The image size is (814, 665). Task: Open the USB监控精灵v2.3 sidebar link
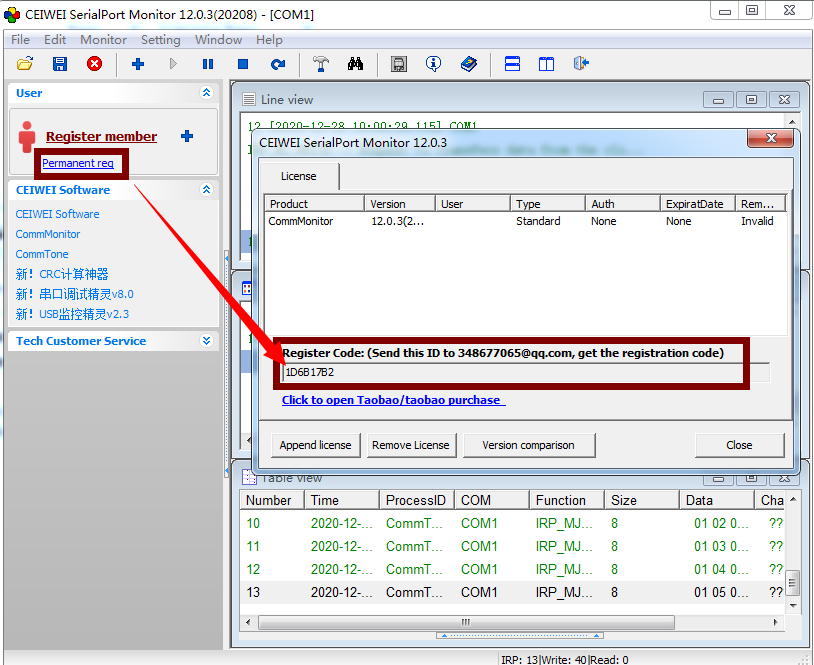pos(72,314)
